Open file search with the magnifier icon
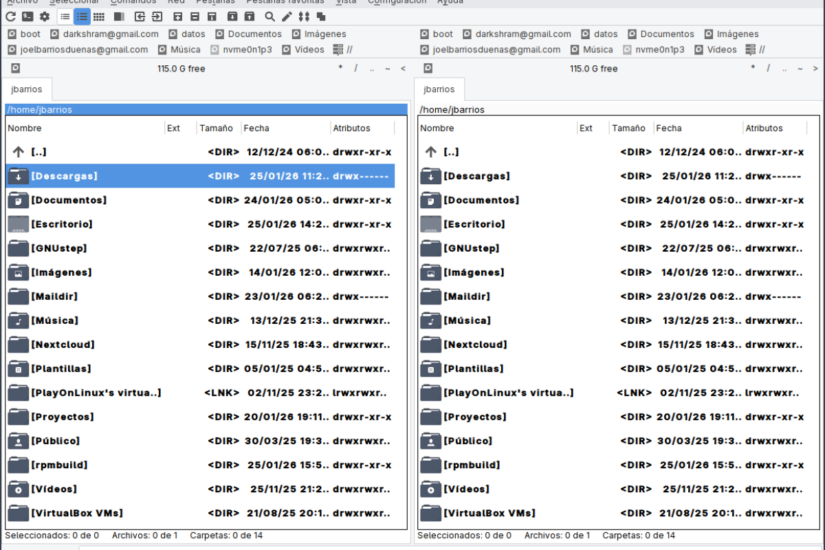825x550 pixels. tap(269, 17)
